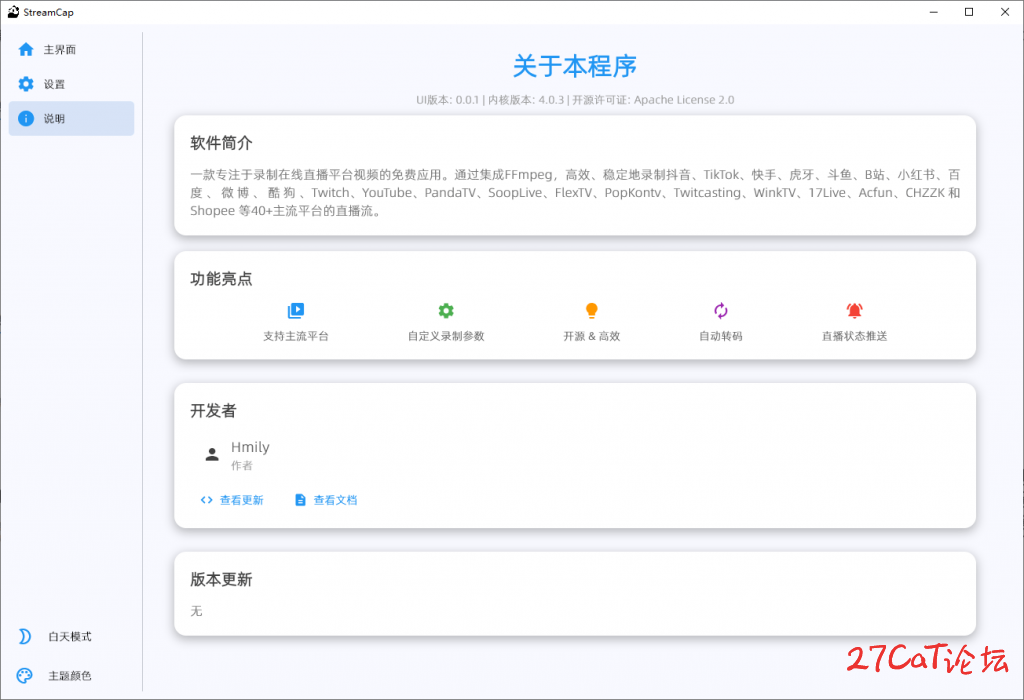Screen dimensions: 1024x700
Task: Open the 查看文档 link
Action: point(335,500)
